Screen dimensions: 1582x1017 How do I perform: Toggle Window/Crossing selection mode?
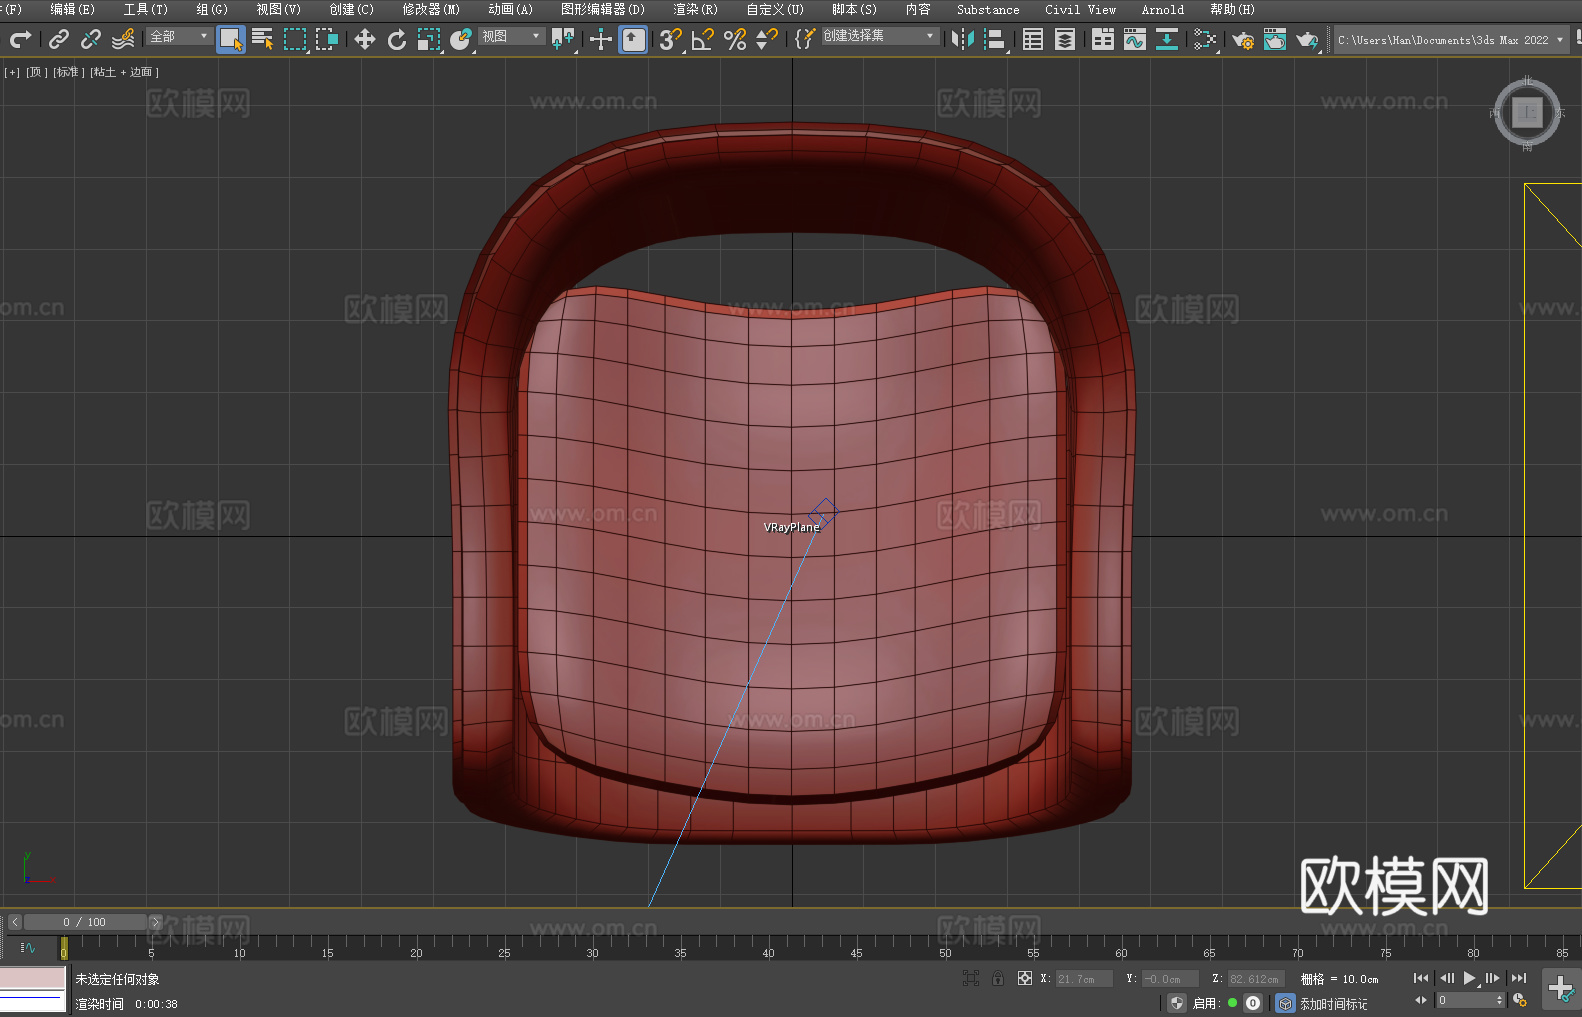pyautogui.click(x=327, y=39)
